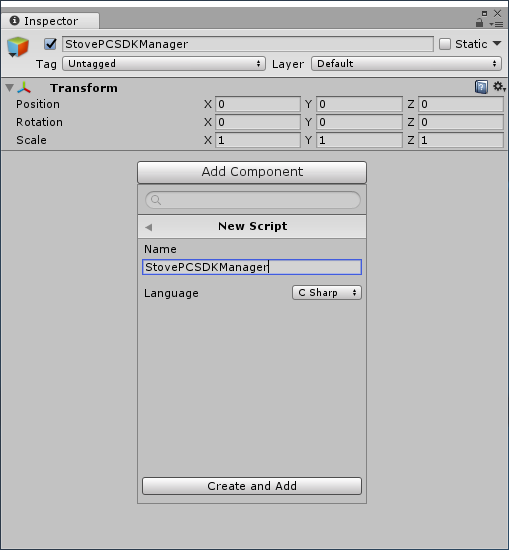Open the Untagged Tag dropdown

(164, 64)
